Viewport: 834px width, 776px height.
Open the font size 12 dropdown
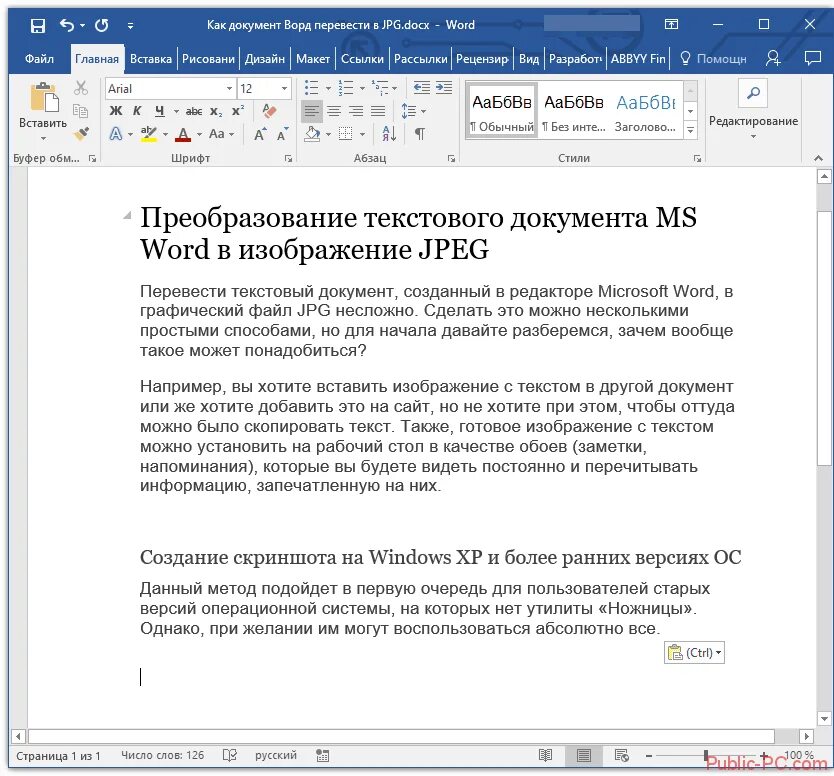(285, 88)
